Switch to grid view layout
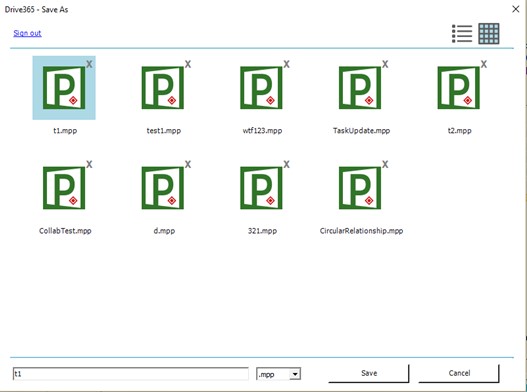This screenshot has width=527, height=392. (x=489, y=34)
